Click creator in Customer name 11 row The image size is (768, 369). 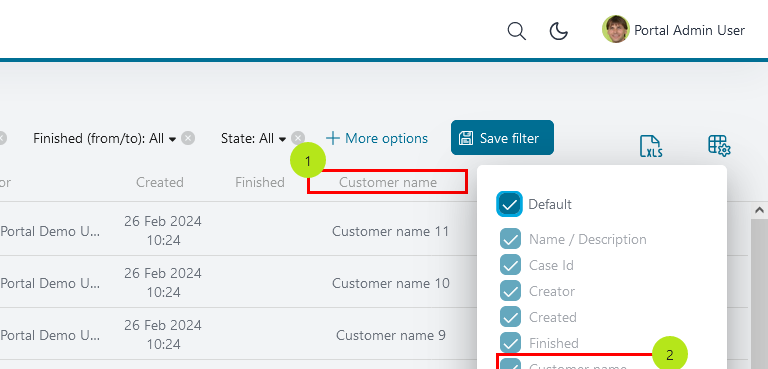click(x=50, y=231)
